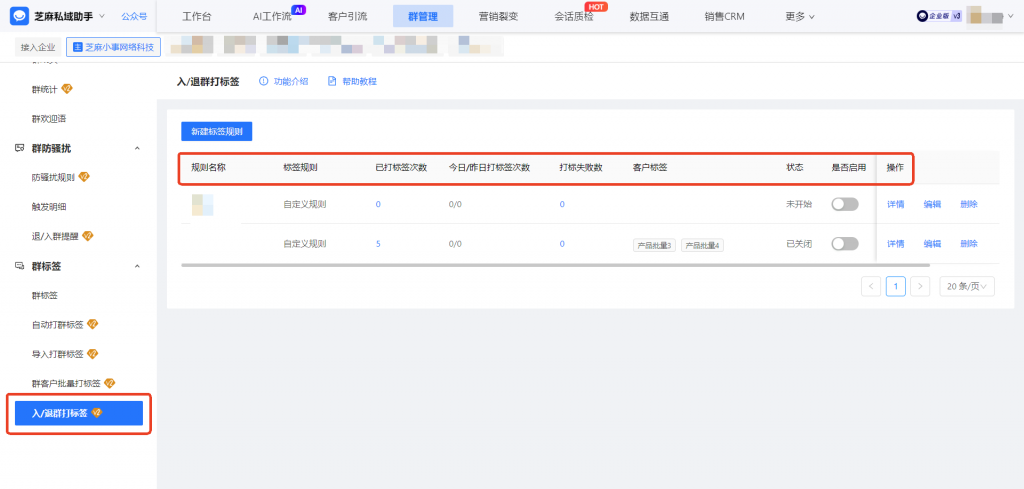Collapse the 群标签 sidebar section
This screenshot has height=489, width=1024.
coord(137,266)
